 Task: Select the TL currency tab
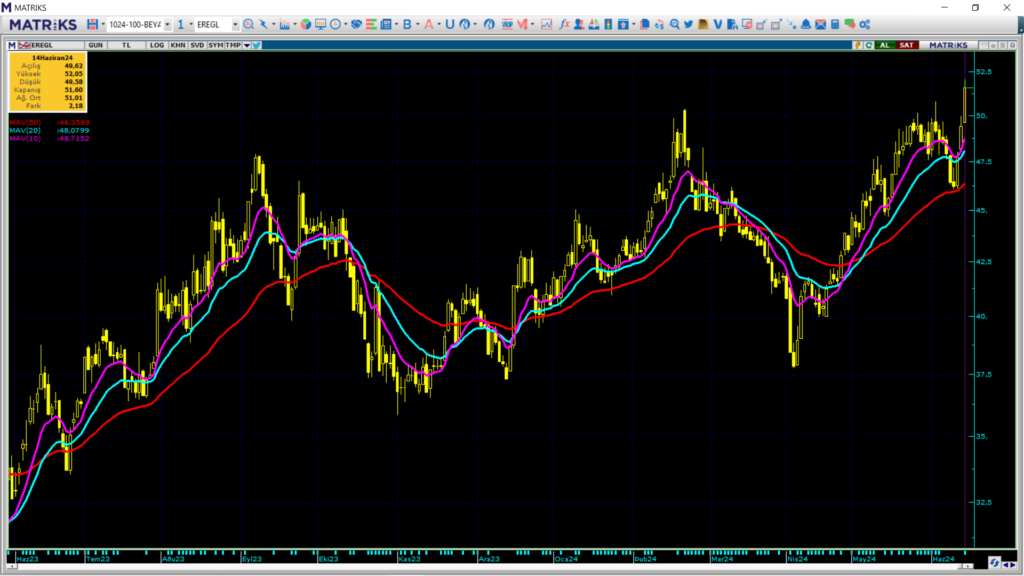pos(127,45)
